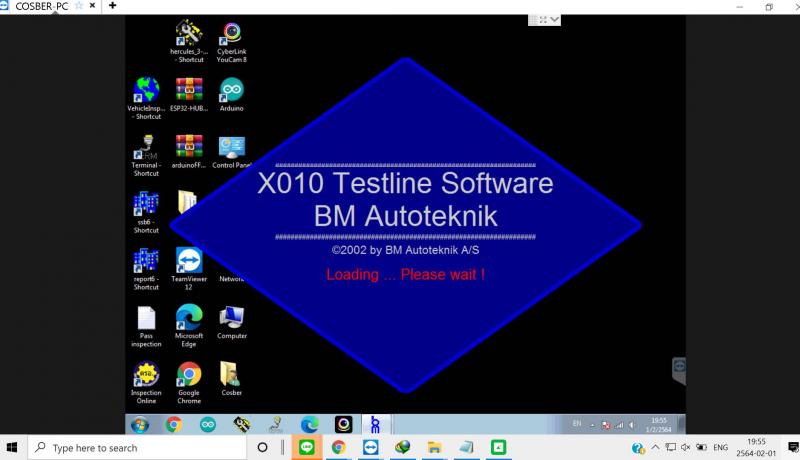
Task: Select the active BM Autoteknik taskbar button
Action: (376, 424)
